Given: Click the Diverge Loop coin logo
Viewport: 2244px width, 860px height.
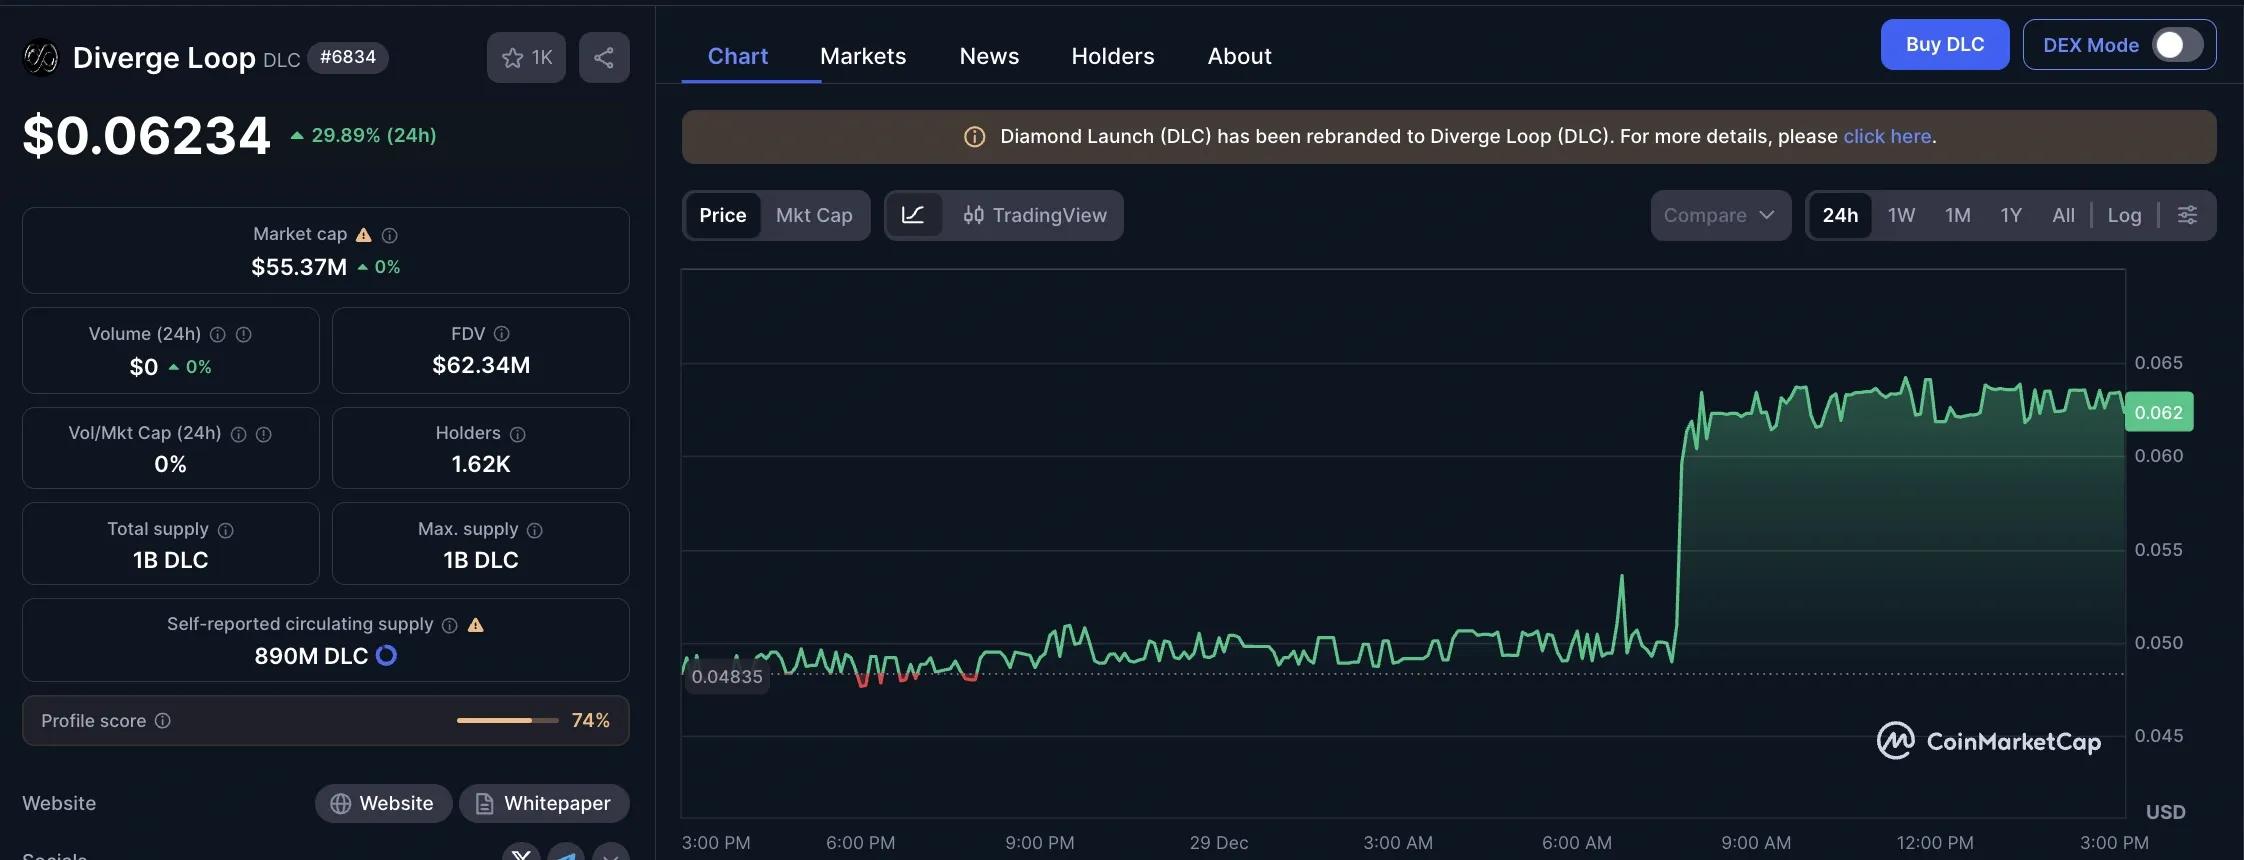Looking at the screenshot, I should [41, 58].
